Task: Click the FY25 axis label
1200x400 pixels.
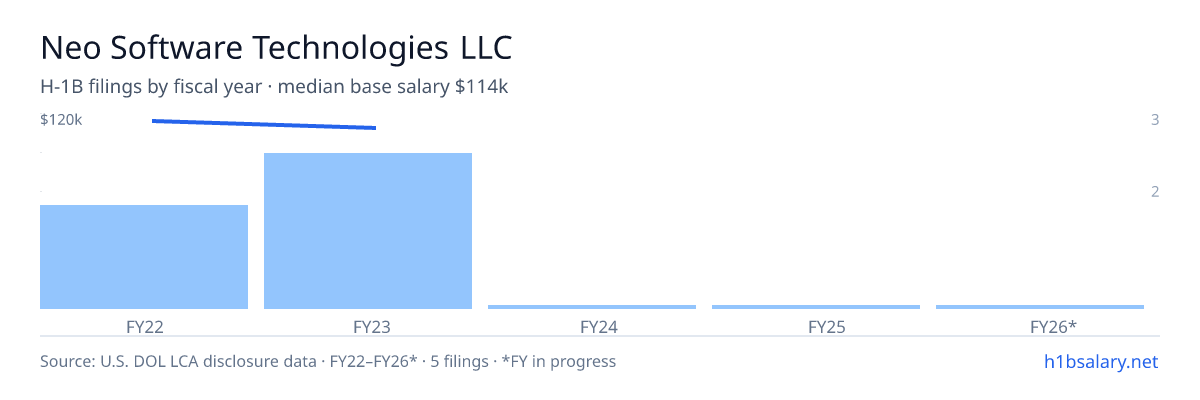Action: point(816,327)
